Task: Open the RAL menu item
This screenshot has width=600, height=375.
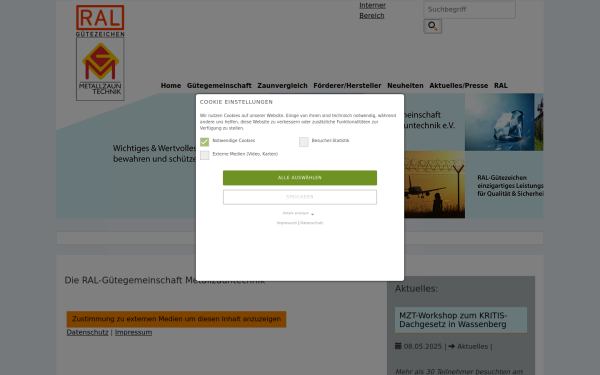Action: coord(501,86)
